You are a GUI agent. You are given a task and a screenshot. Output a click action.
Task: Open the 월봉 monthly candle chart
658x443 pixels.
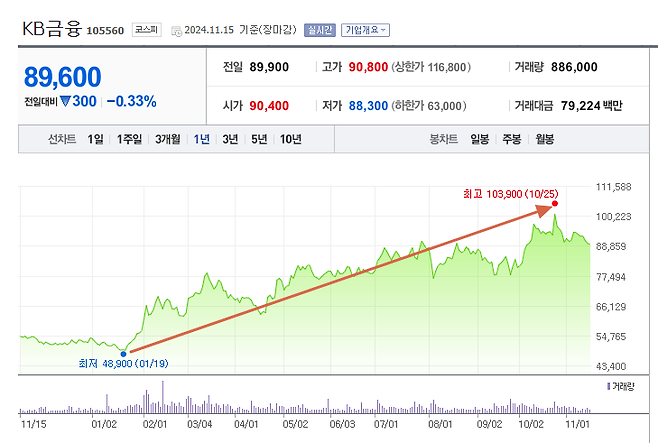tap(544, 139)
